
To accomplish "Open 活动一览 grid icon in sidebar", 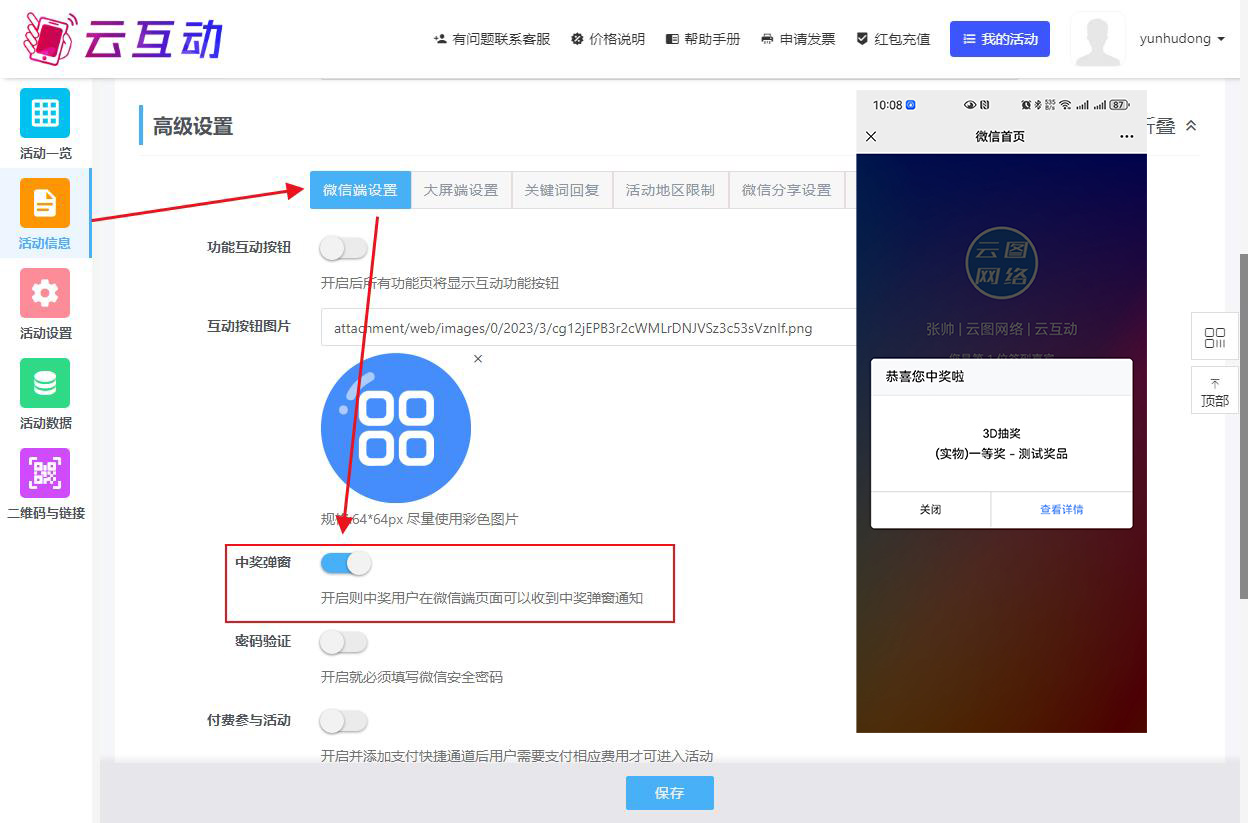I will click(x=45, y=113).
